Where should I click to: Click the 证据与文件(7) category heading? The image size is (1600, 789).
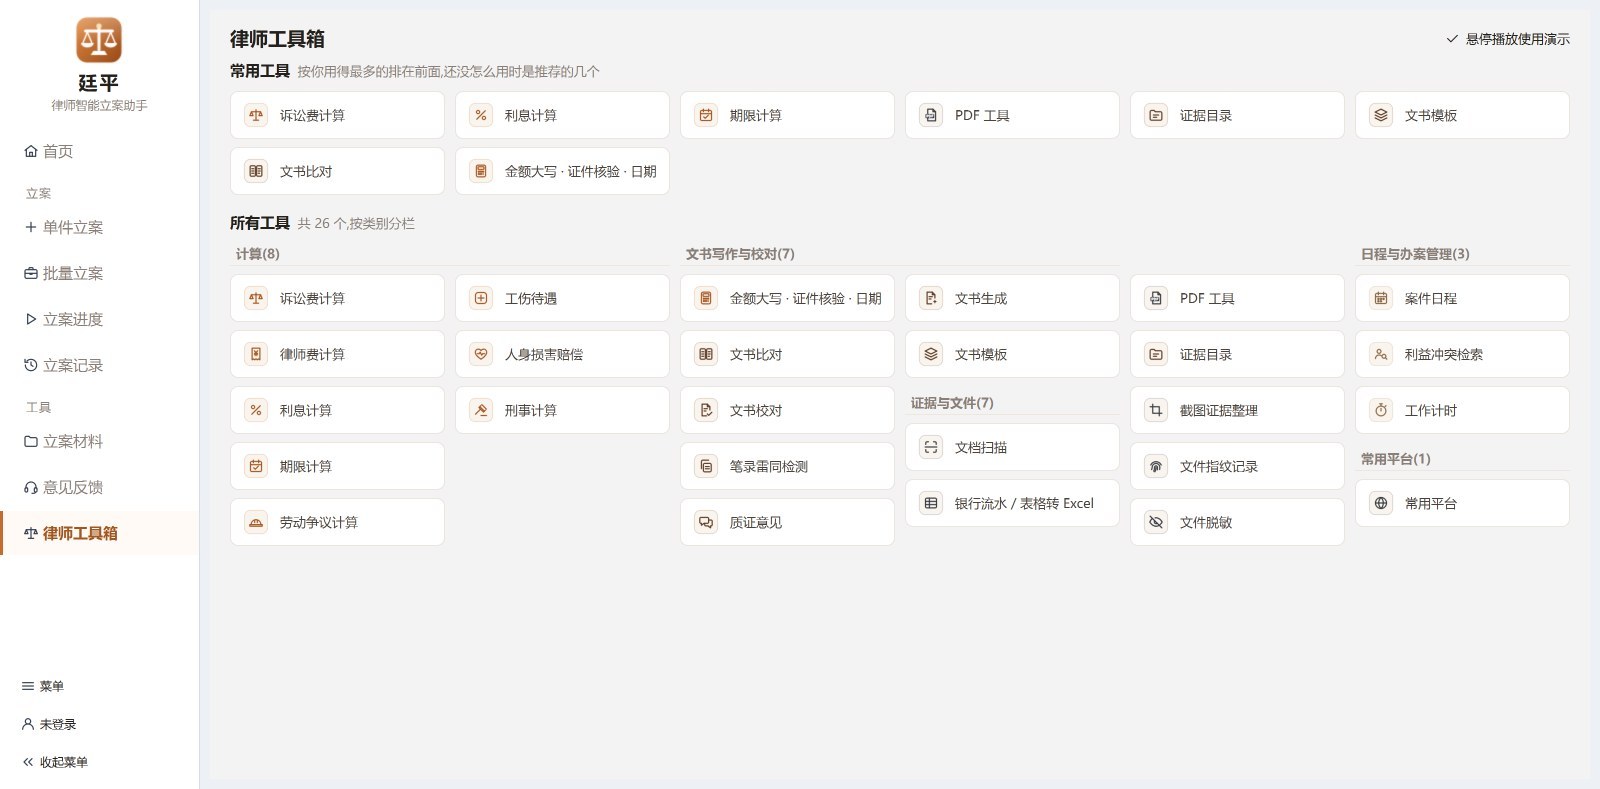952,403
